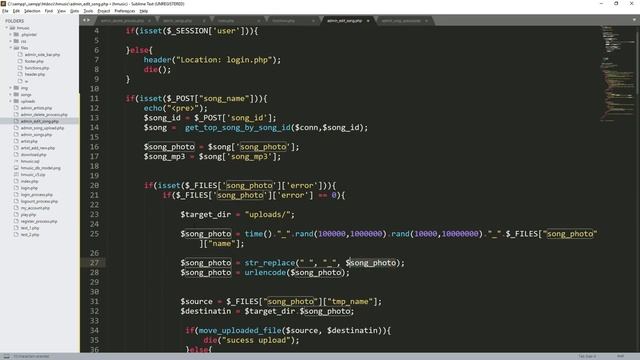Open functions.php in the sidebar
Image resolution: width=640 pixels, height=360 pixels.
pyautogui.click(x=37, y=68)
